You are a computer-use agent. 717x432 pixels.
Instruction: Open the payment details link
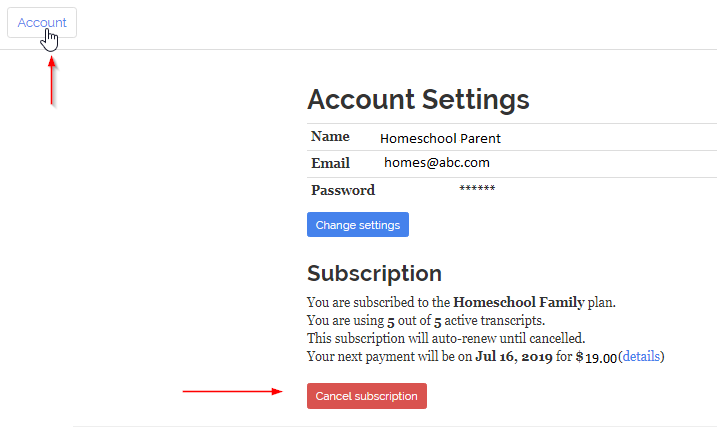point(643,356)
